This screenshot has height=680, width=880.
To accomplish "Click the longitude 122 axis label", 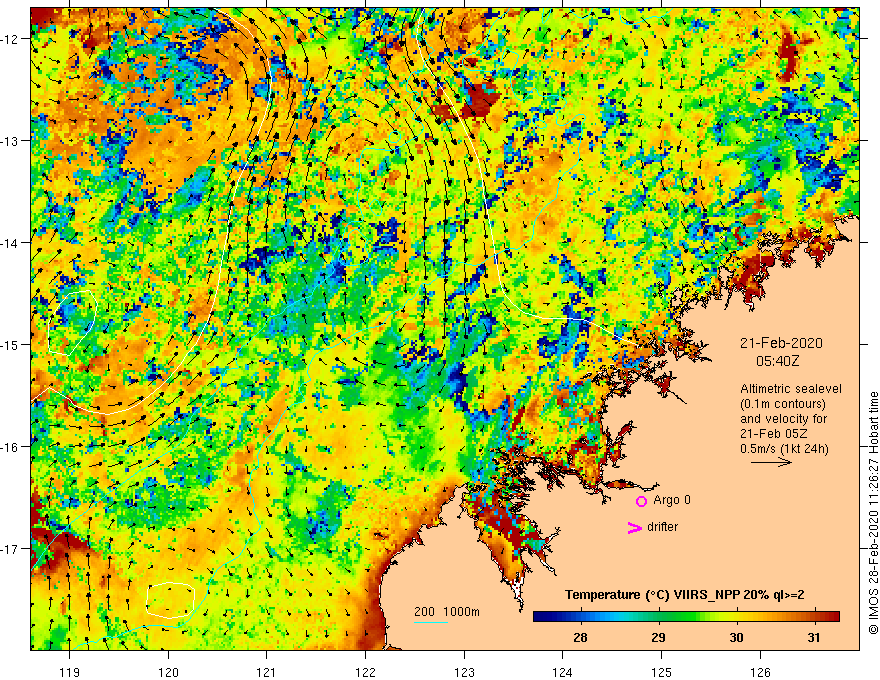I will point(365,672).
